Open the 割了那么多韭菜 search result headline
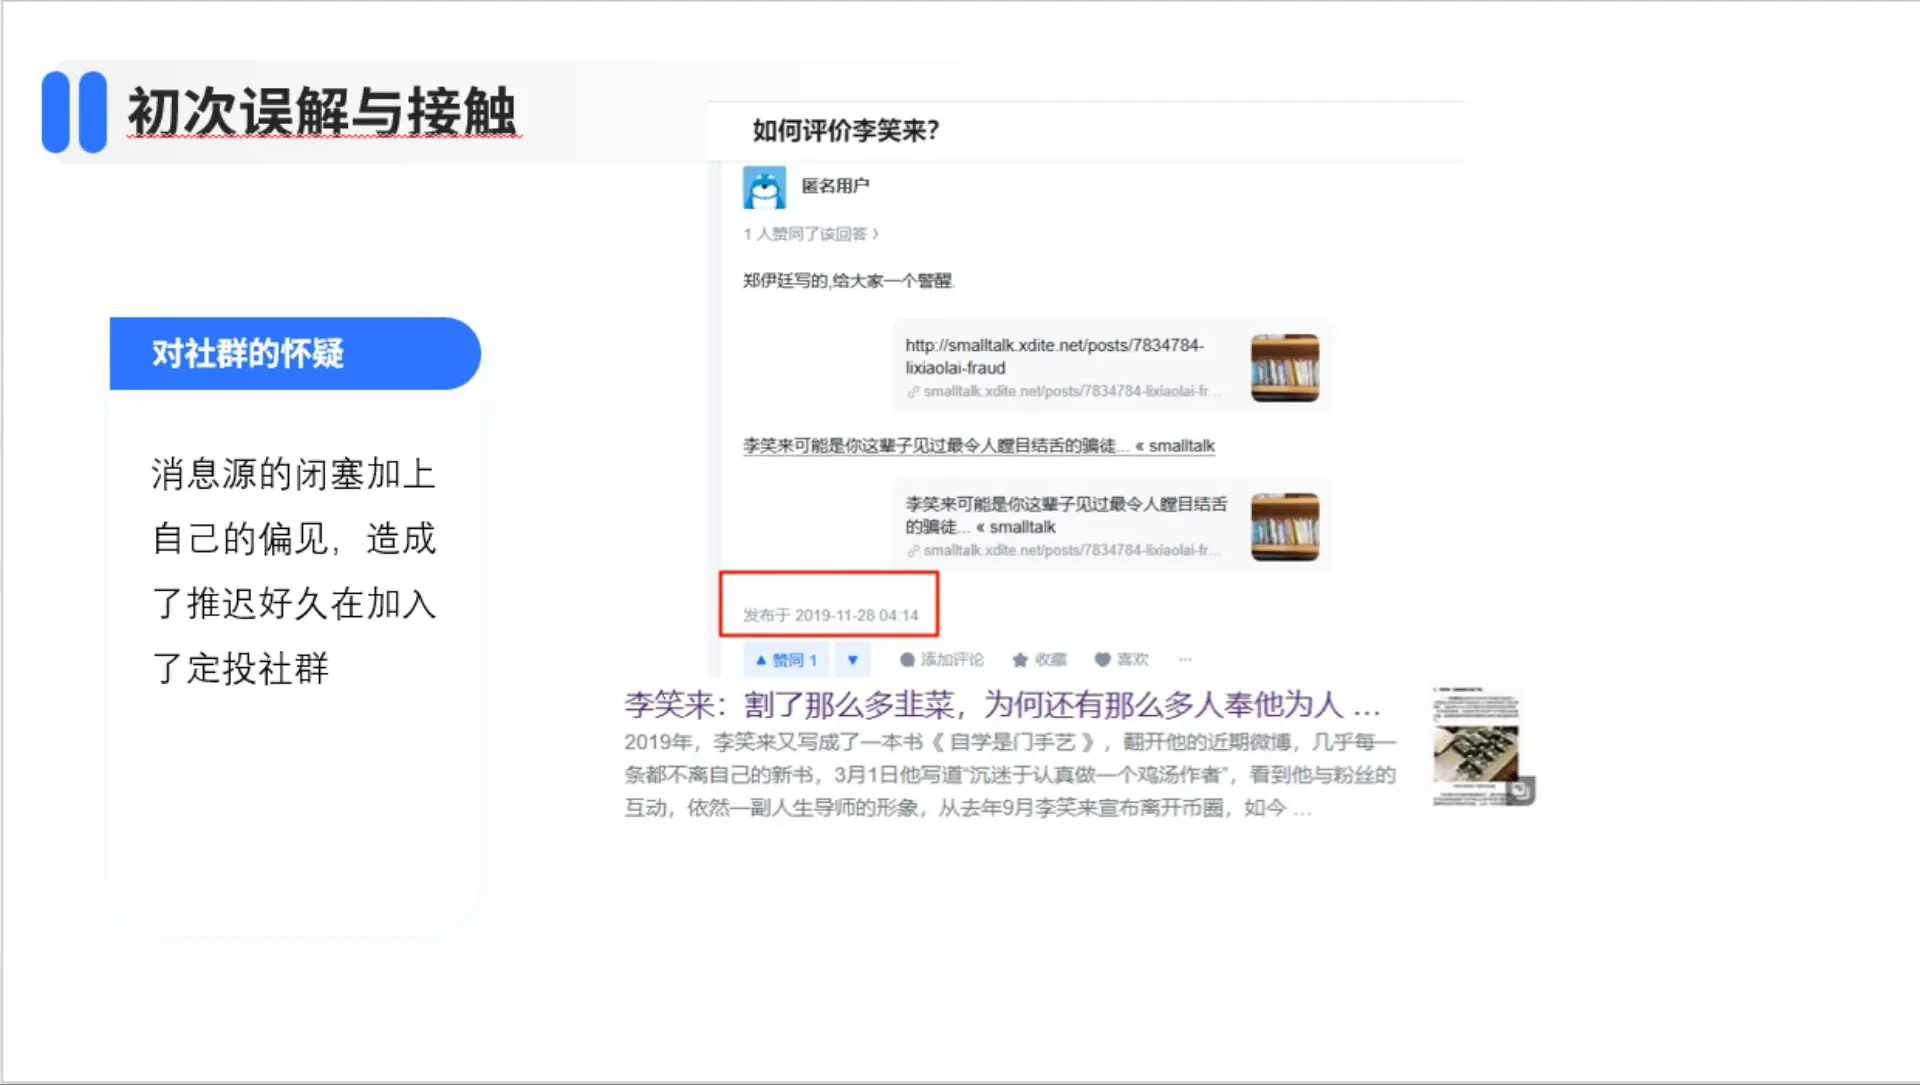1920x1085 pixels. point(1000,705)
